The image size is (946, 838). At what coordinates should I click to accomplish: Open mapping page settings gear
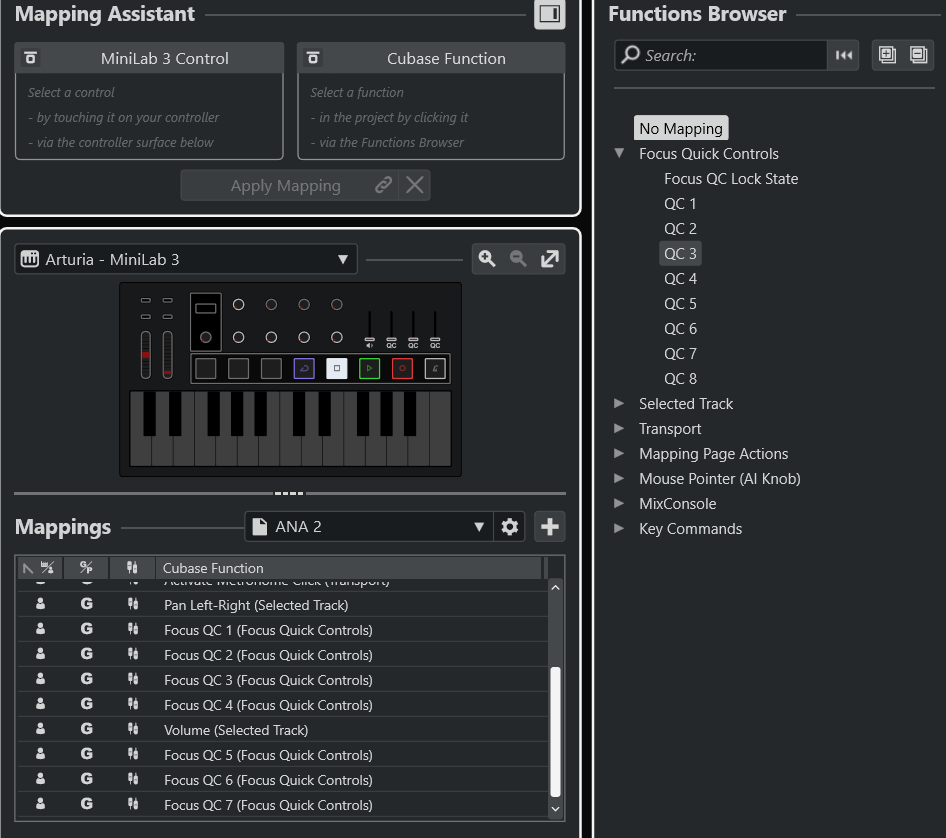[510, 527]
